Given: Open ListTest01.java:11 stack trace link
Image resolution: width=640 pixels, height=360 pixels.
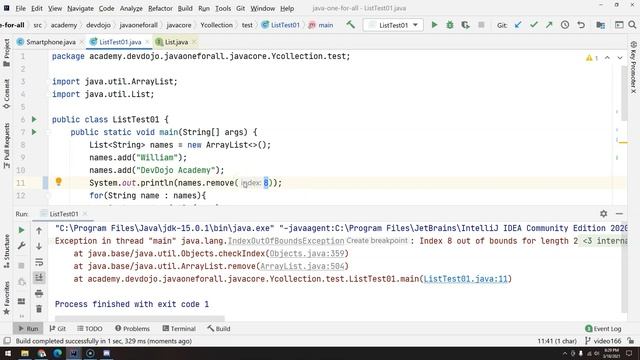Looking at the screenshot, I should click(x=465, y=279).
